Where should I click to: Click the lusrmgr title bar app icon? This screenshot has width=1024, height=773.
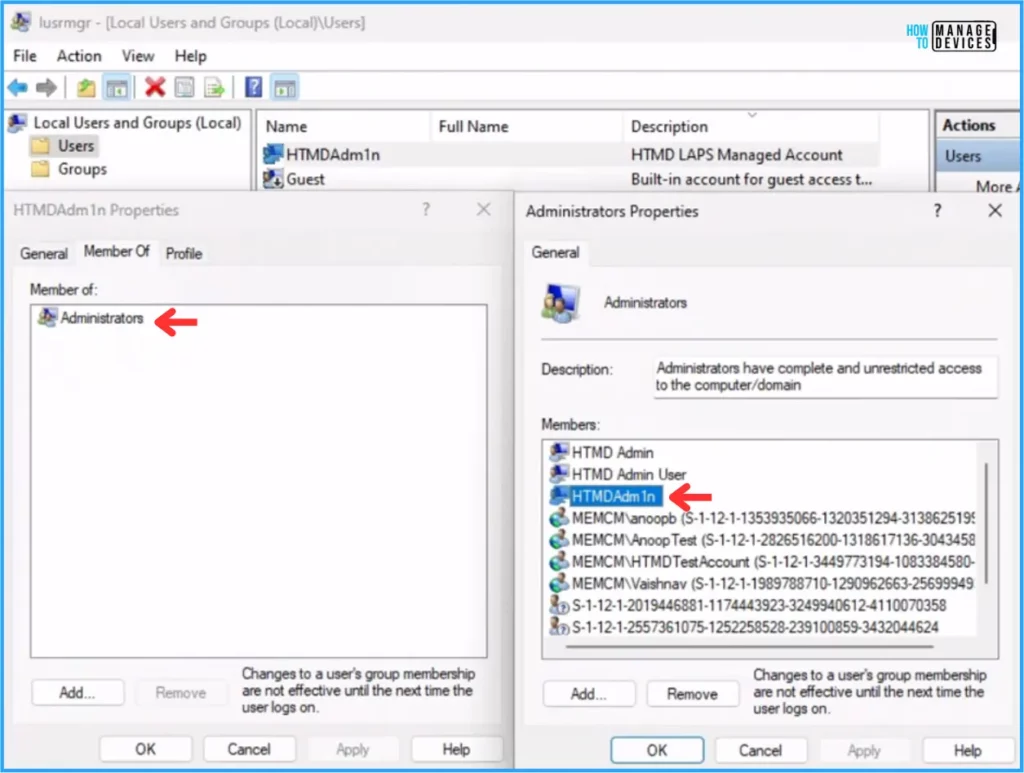[20, 22]
